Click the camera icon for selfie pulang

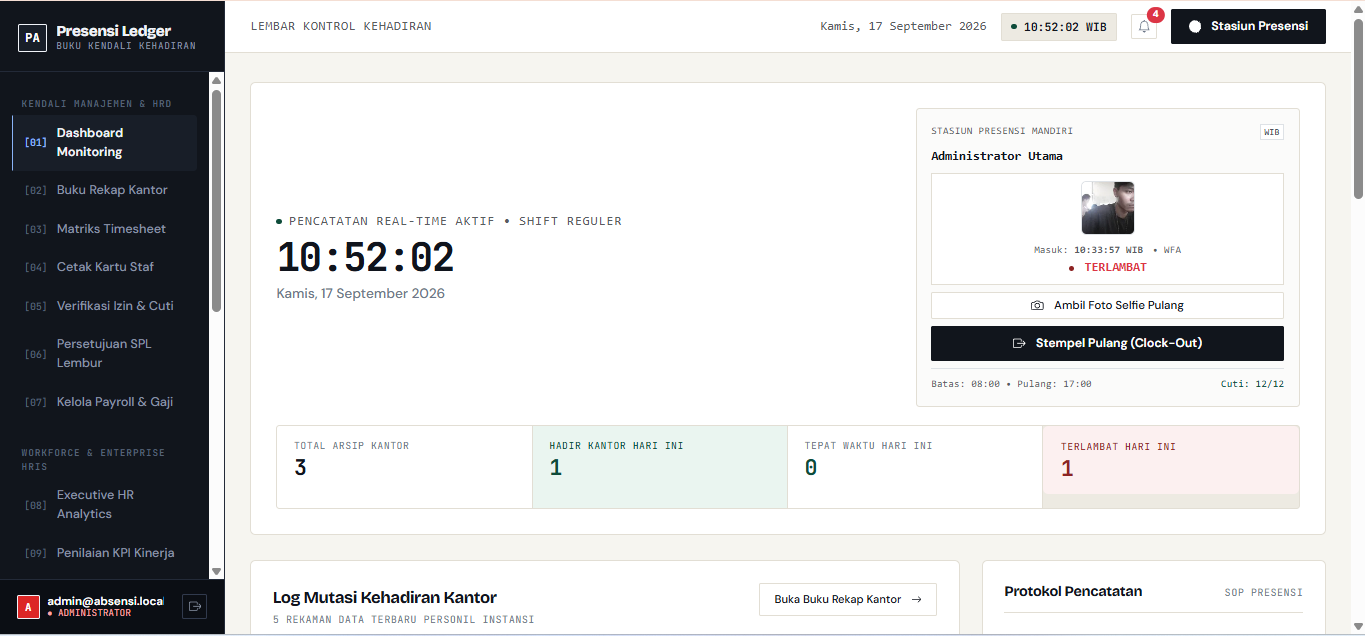(x=1038, y=306)
